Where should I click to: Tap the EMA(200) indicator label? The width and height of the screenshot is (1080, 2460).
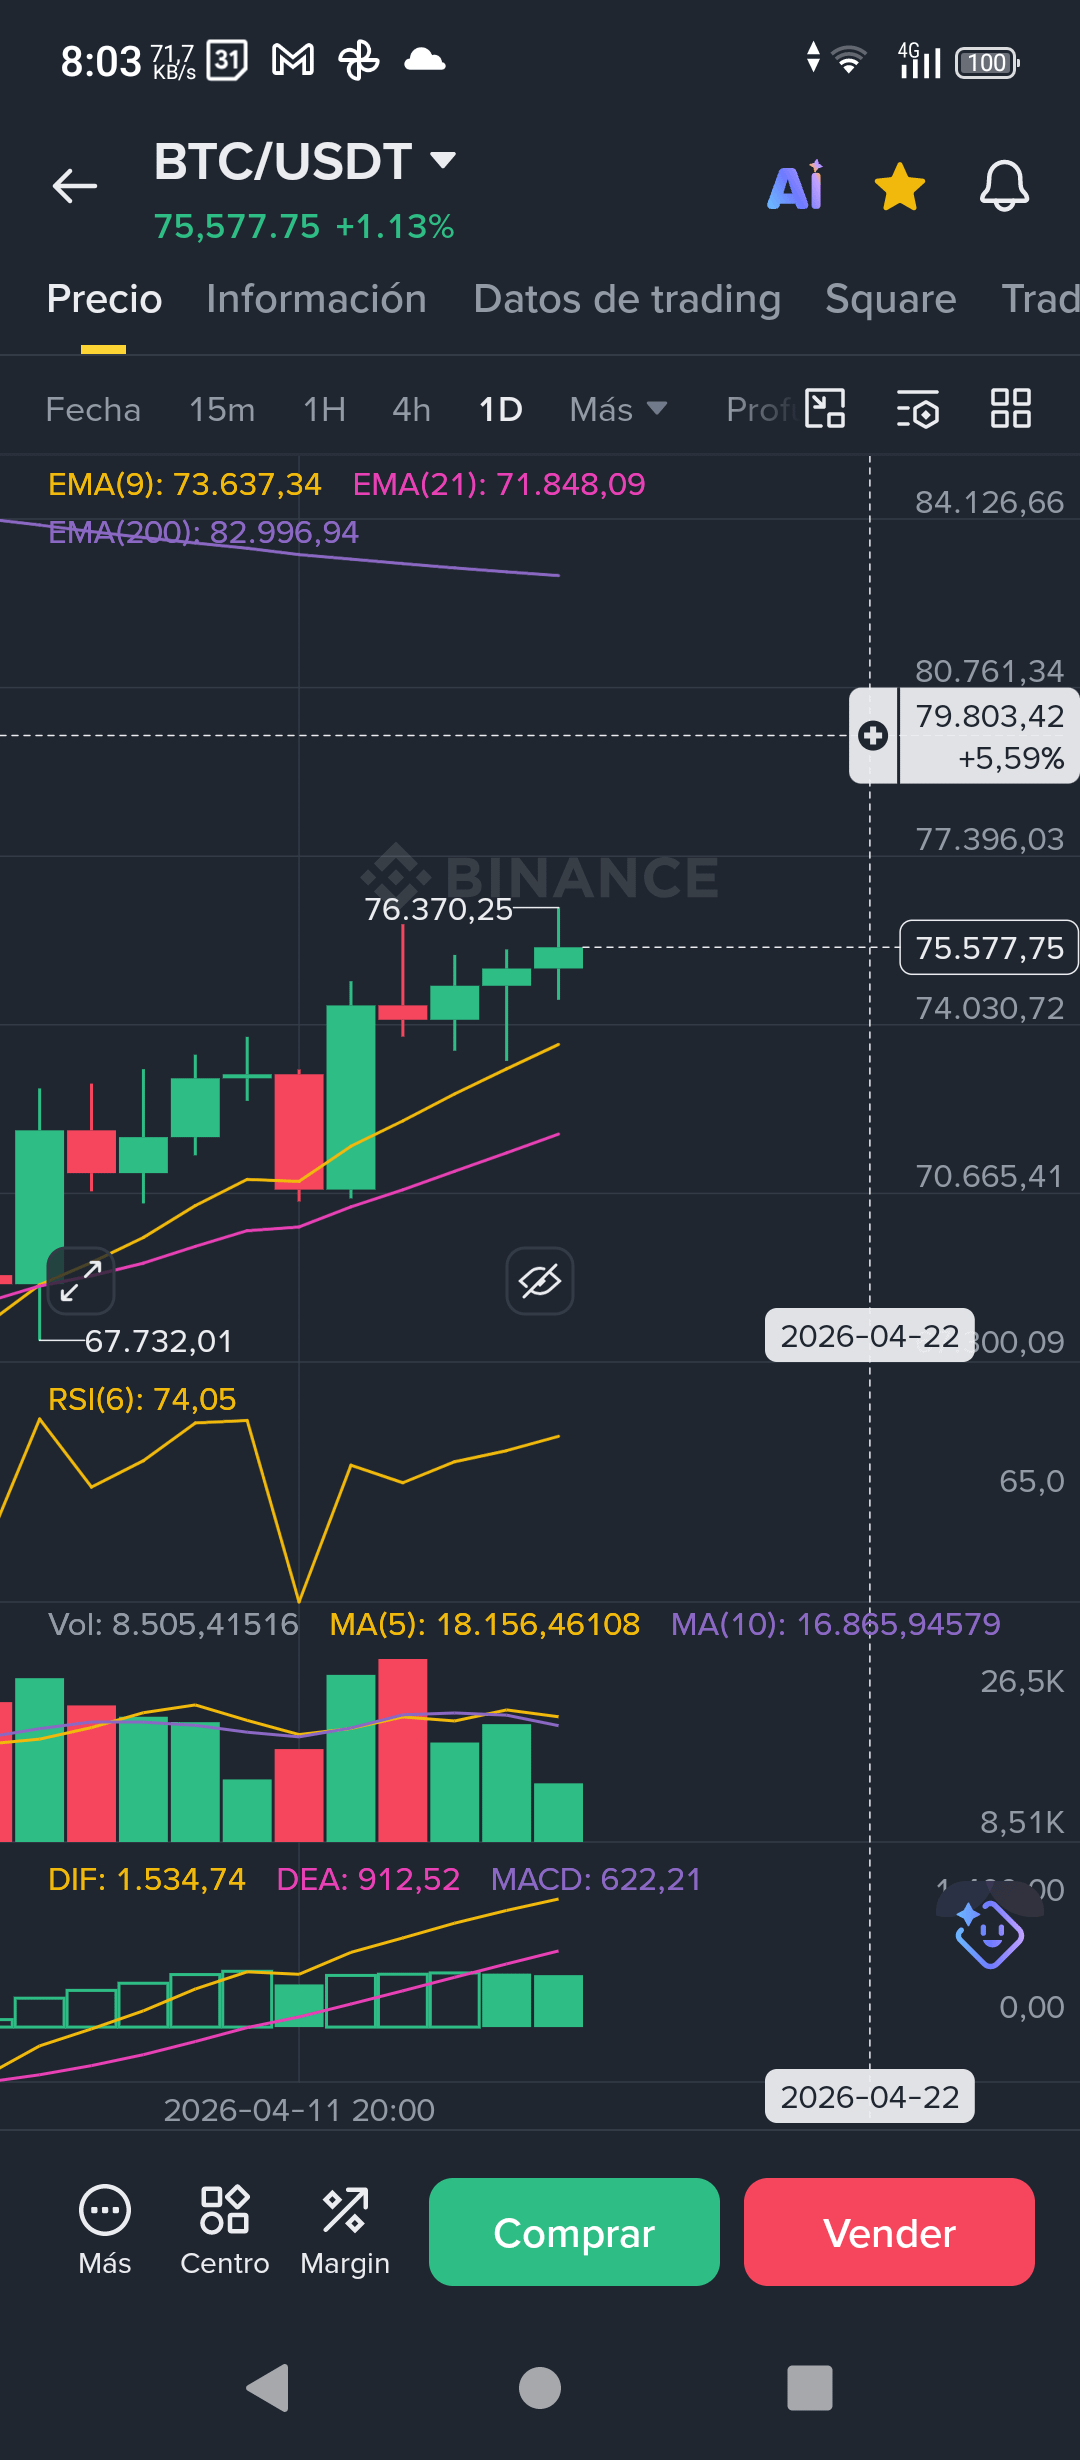203,532
